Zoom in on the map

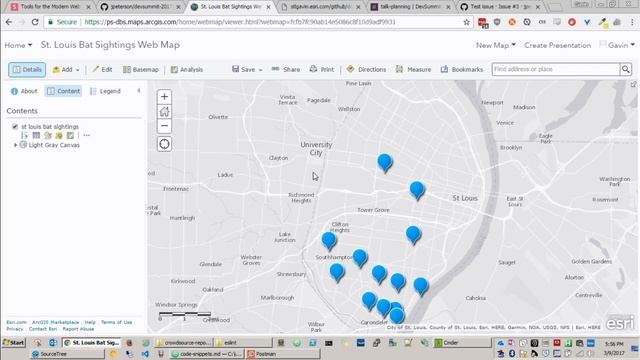(164, 97)
